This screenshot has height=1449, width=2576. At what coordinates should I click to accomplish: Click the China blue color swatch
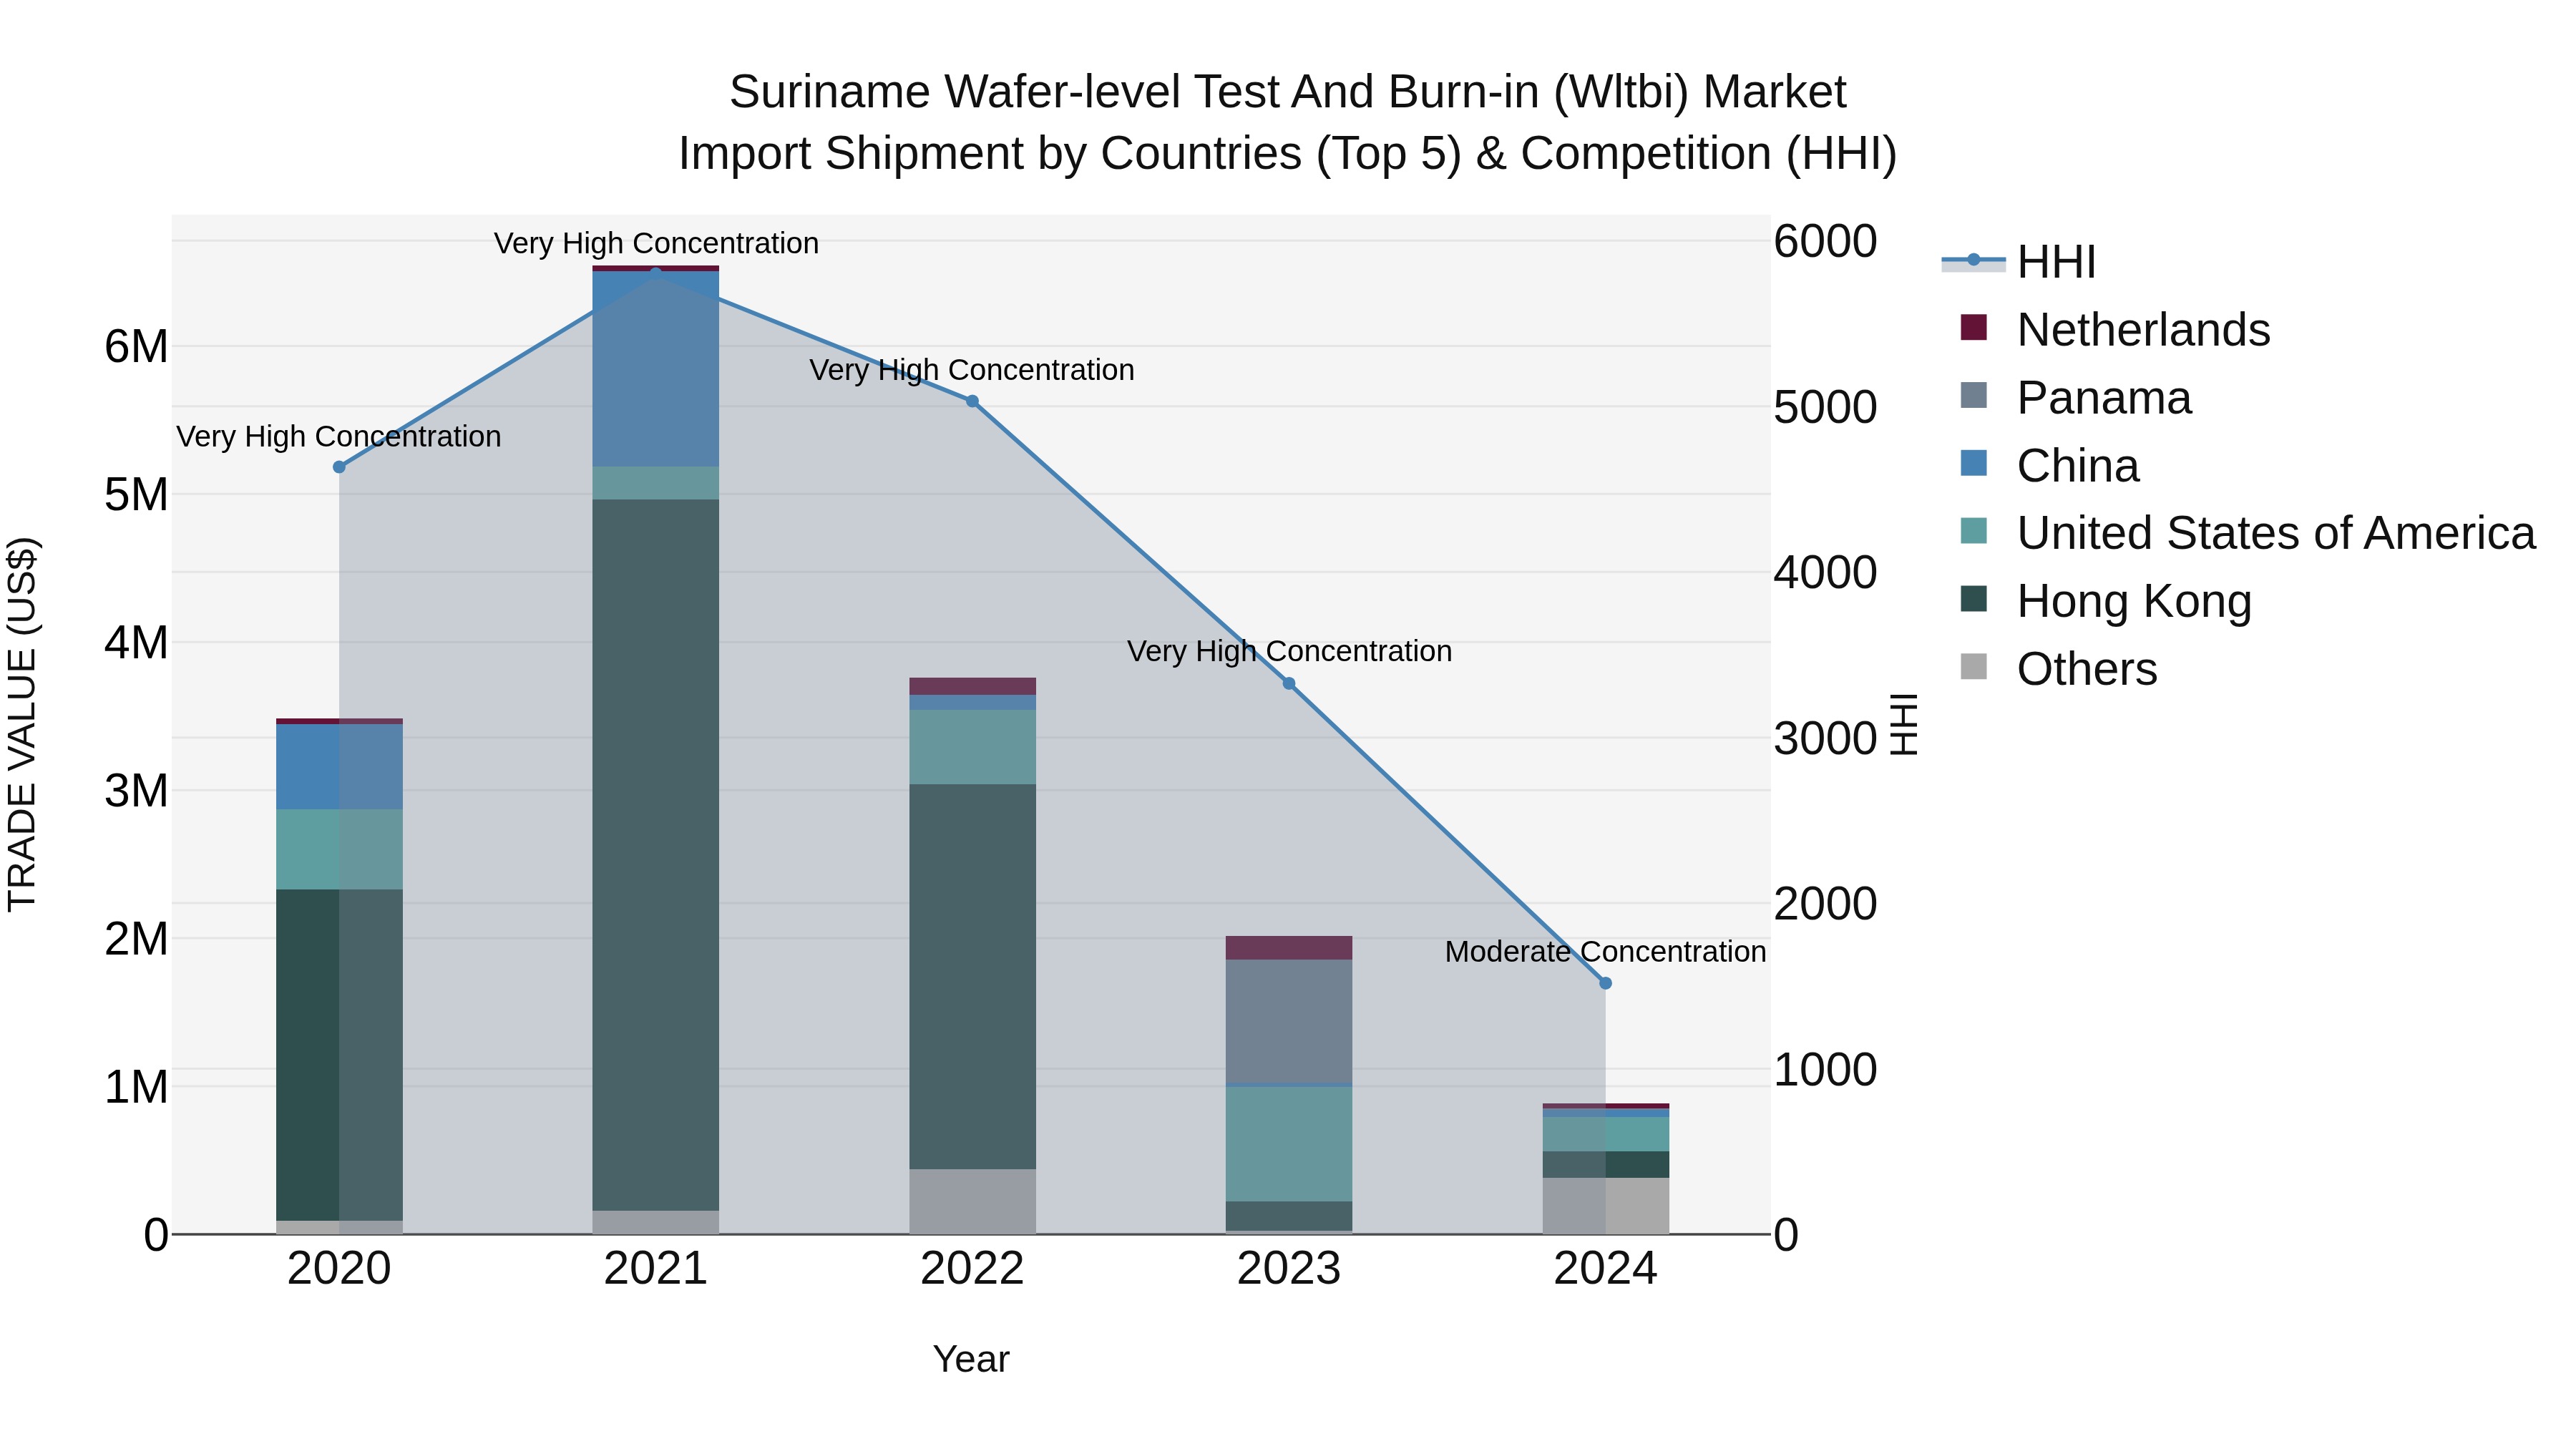(x=1974, y=463)
